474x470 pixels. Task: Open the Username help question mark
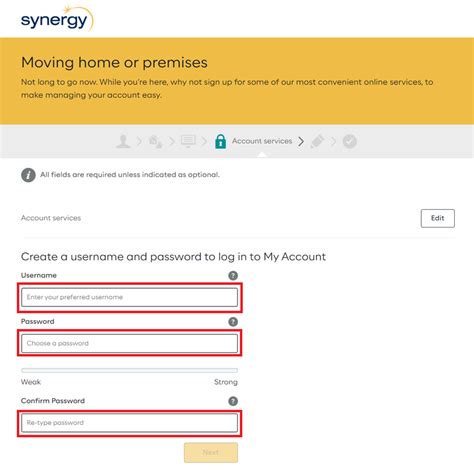pos(233,276)
